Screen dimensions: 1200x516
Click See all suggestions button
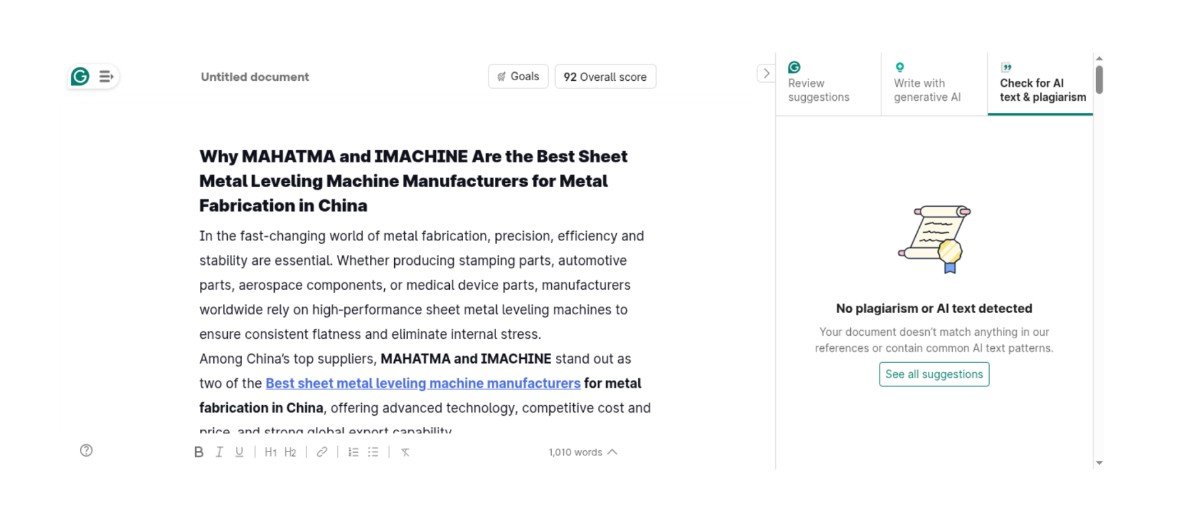[x=934, y=374]
